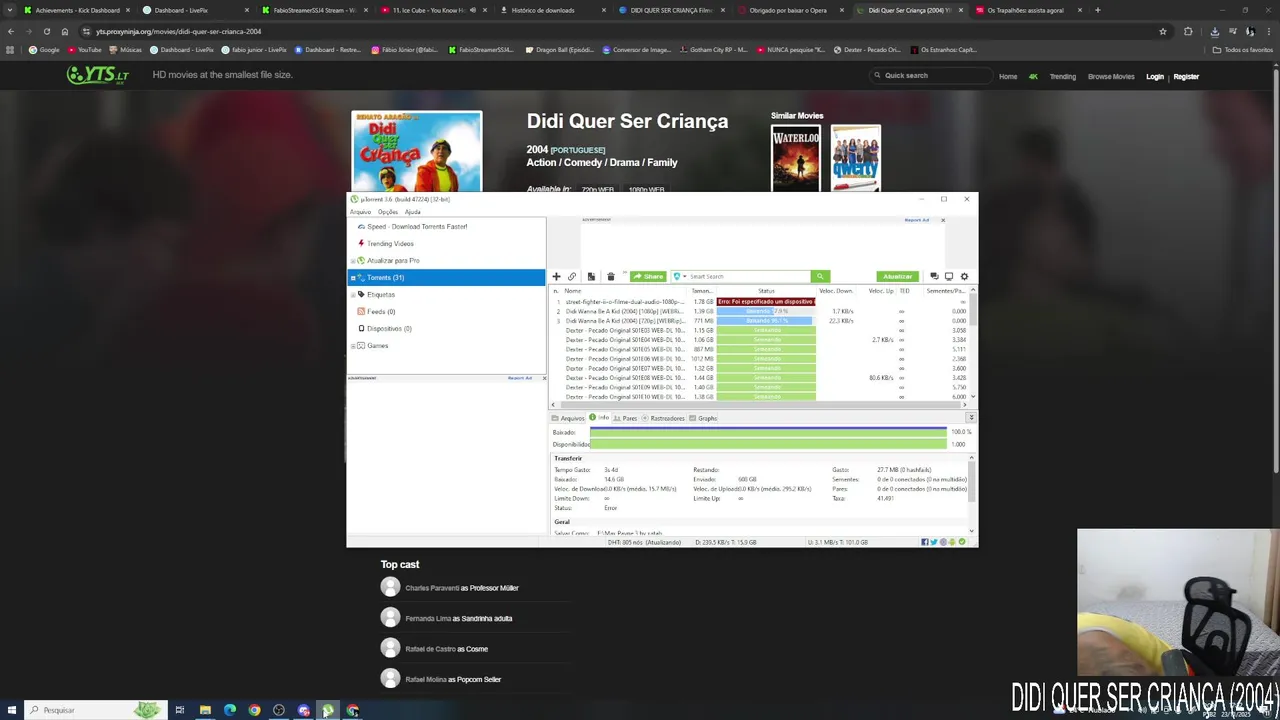Select Speed - Download Torrents Faster sidebar item
This screenshot has width=1280, height=720.
coord(417,227)
